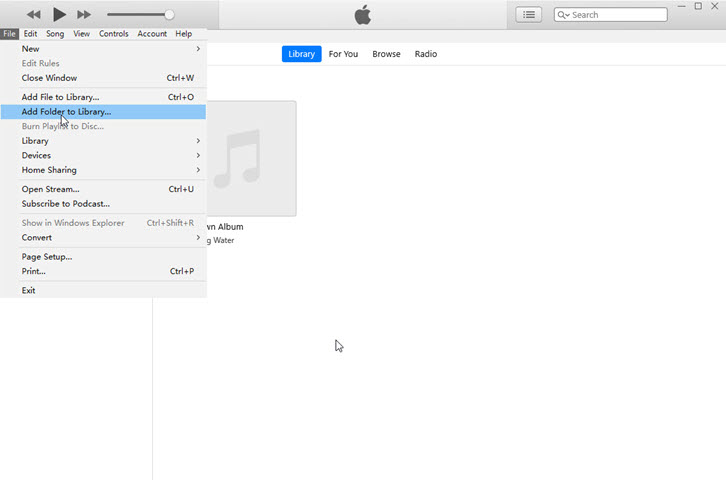The image size is (726, 480).
Task: Select Add Folder to Library...
Action: point(103,112)
